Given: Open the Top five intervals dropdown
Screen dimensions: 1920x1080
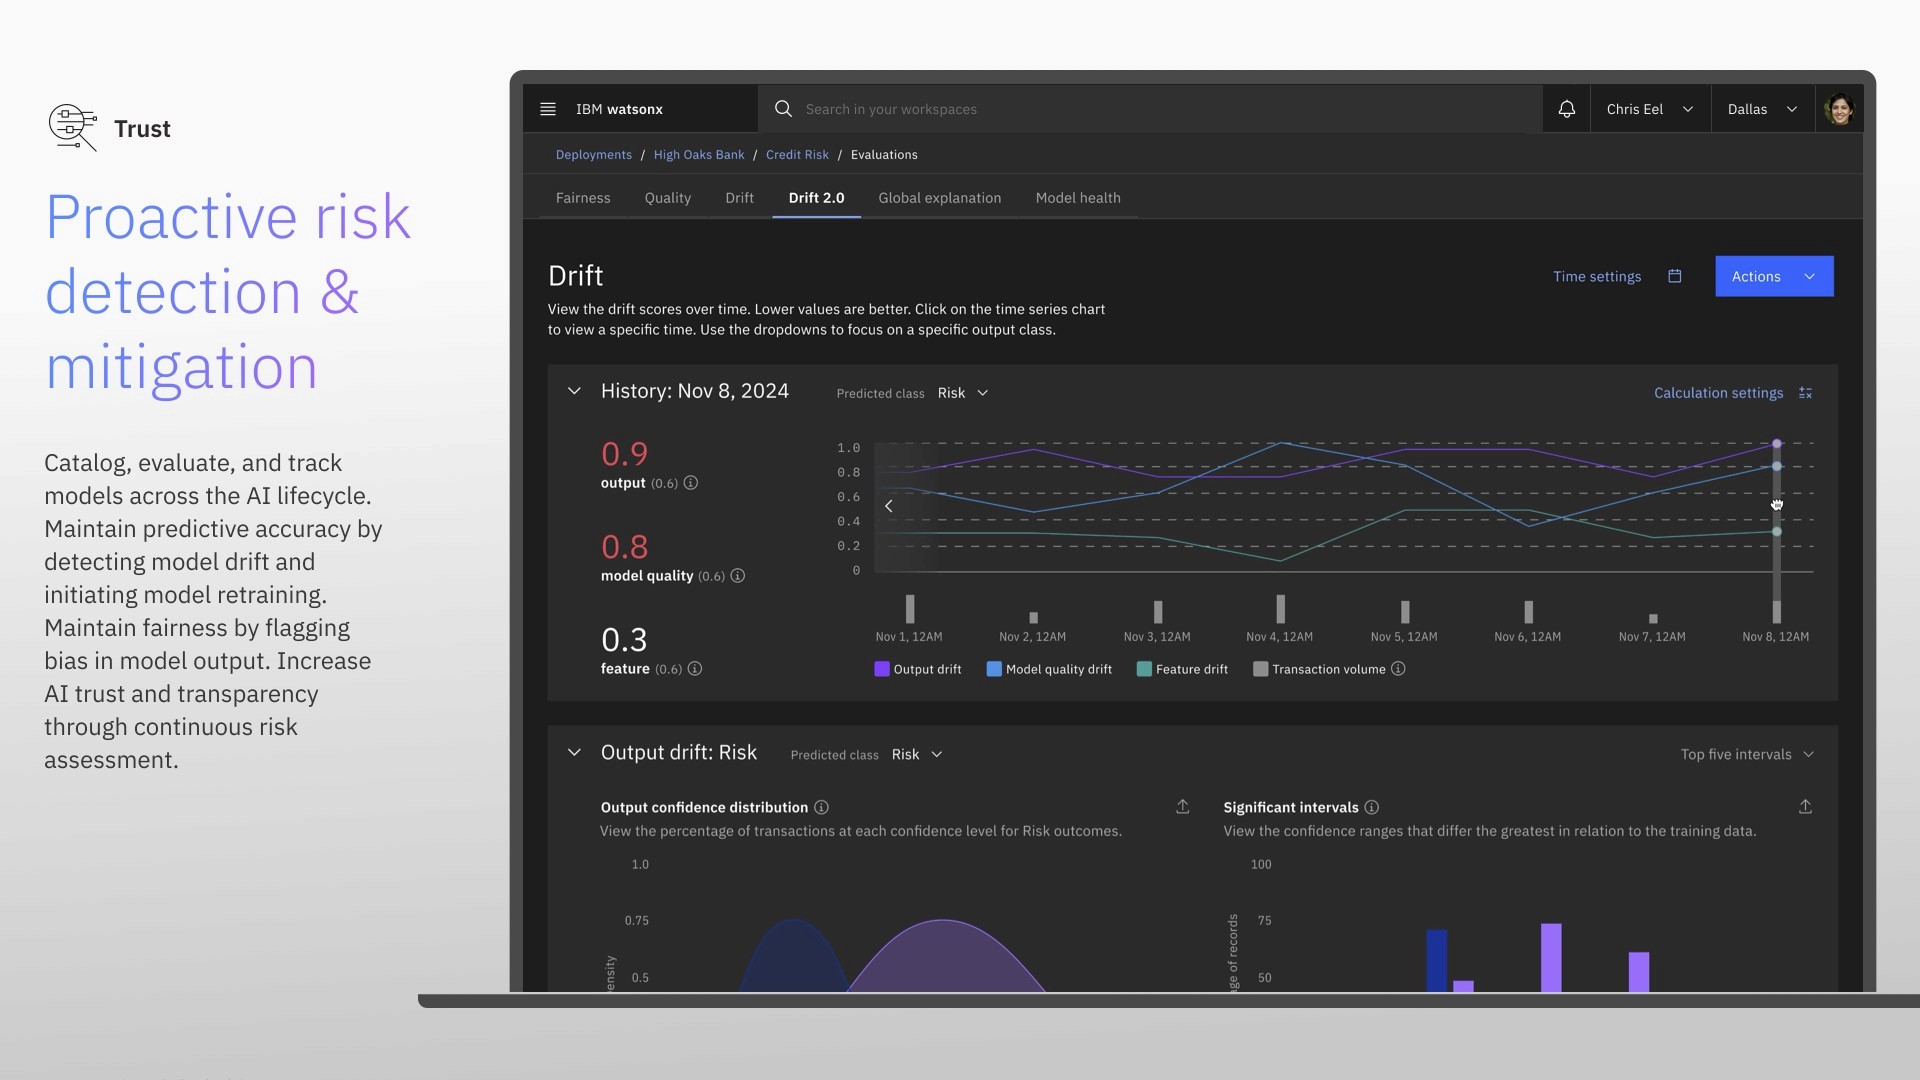Looking at the screenshot, I should click(x=1746, y=754).
